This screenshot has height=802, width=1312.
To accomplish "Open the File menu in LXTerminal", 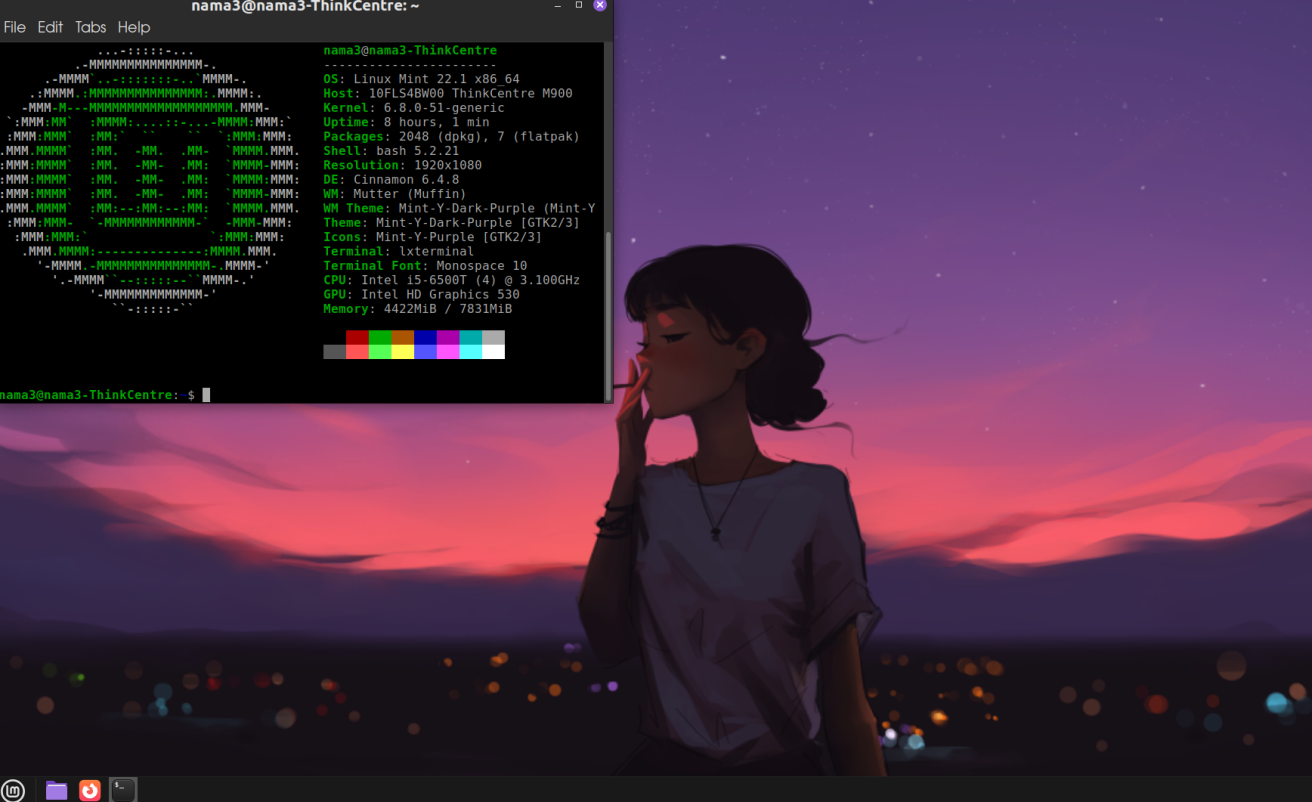I will click(x=15, y=27).
